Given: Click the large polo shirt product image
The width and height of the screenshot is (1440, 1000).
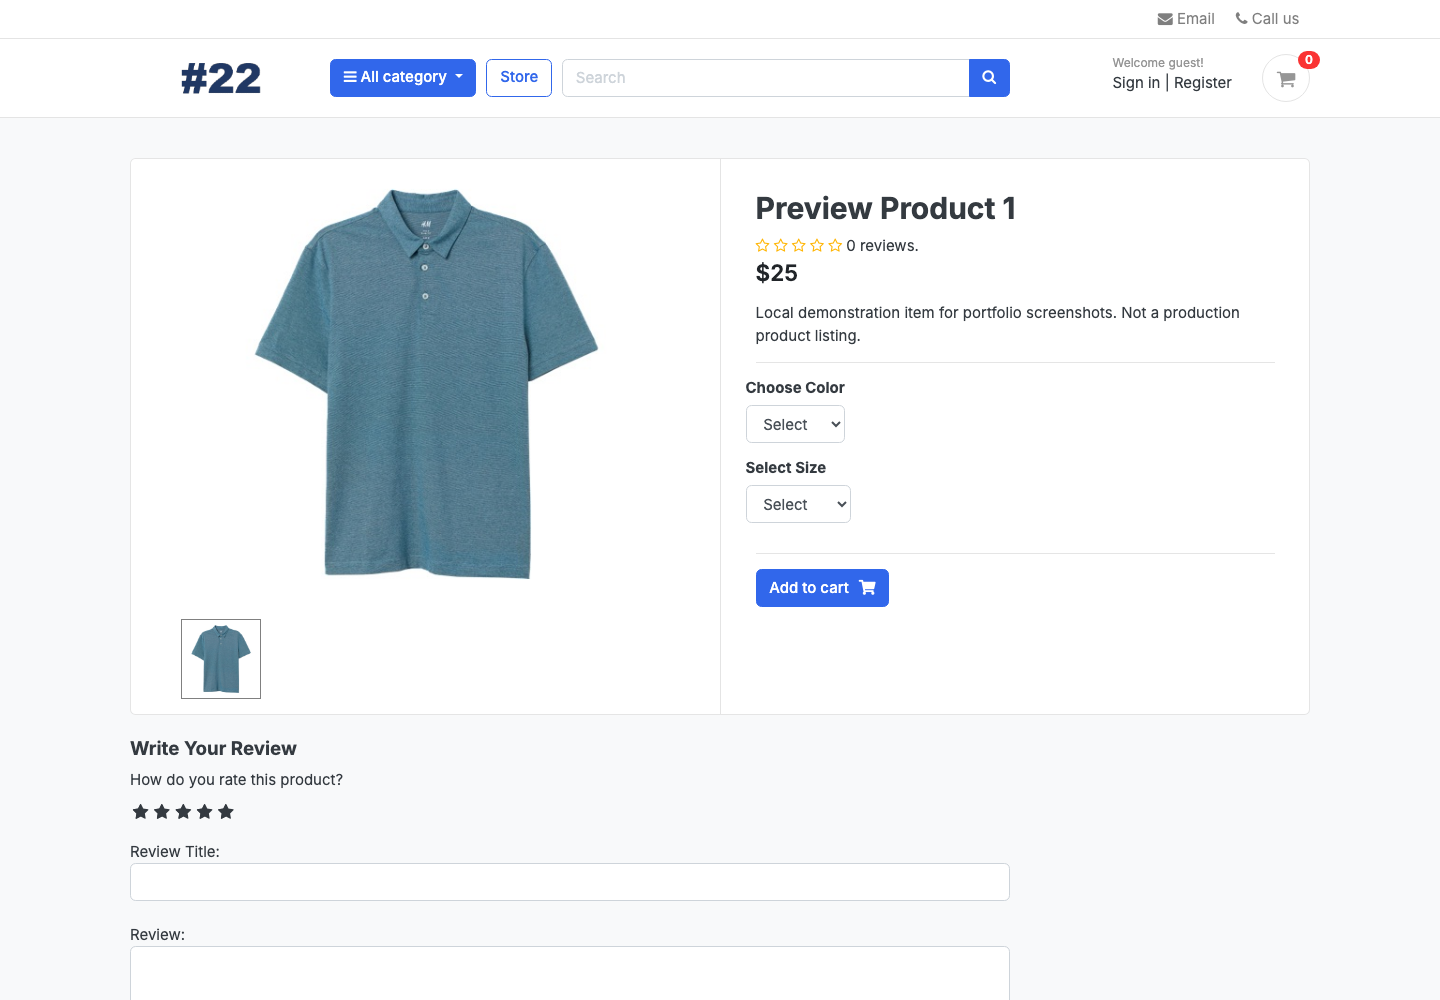Looking at the screenshot, I should pyautogui.click(x=426, y=383).
